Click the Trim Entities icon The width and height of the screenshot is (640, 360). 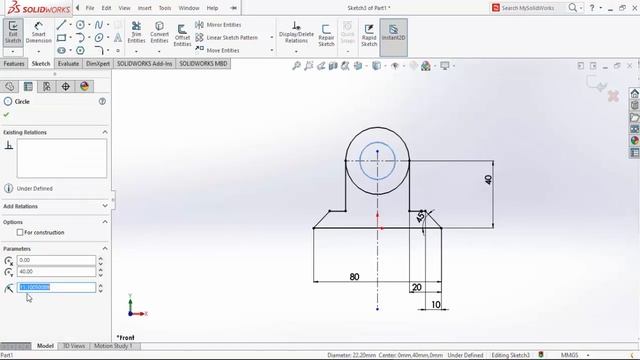pyautogui.click(x=136, y=32)
